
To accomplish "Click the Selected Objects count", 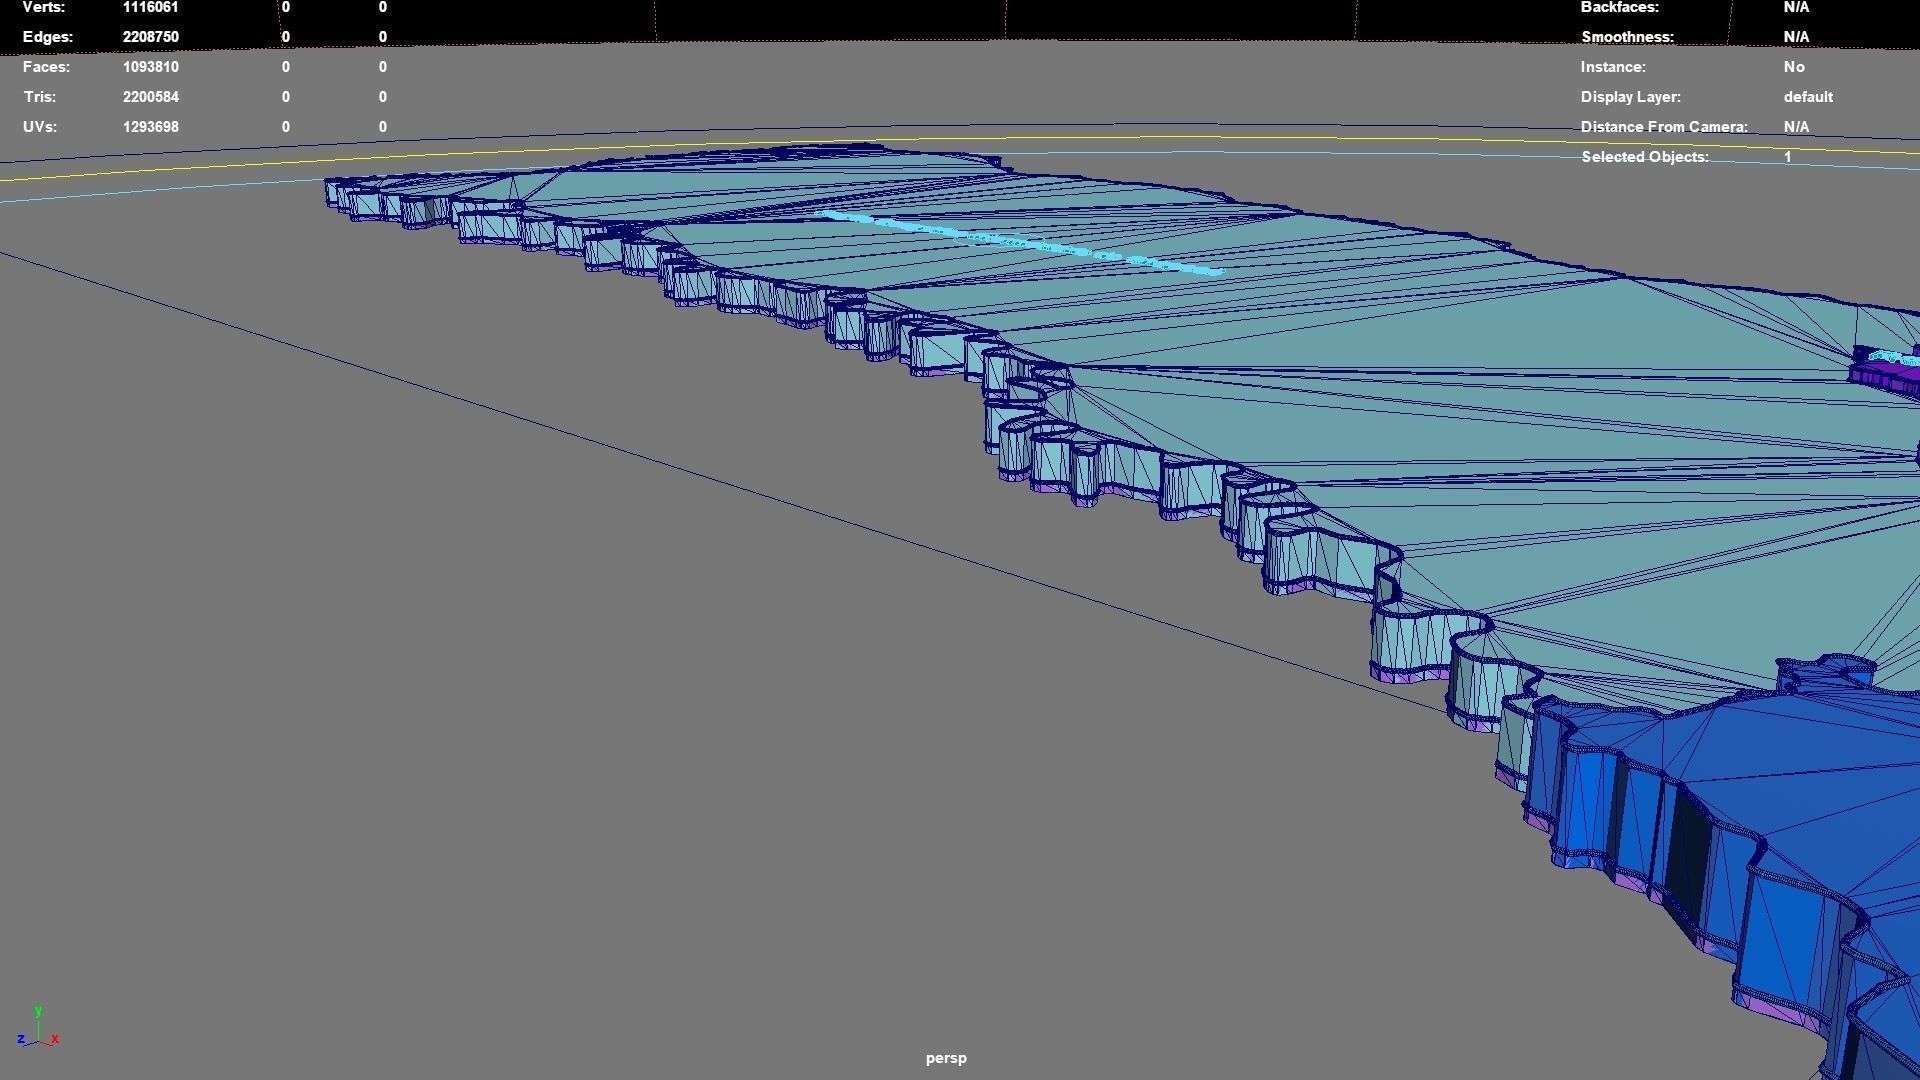I will pyautogui.click(x=1788, y=157).
